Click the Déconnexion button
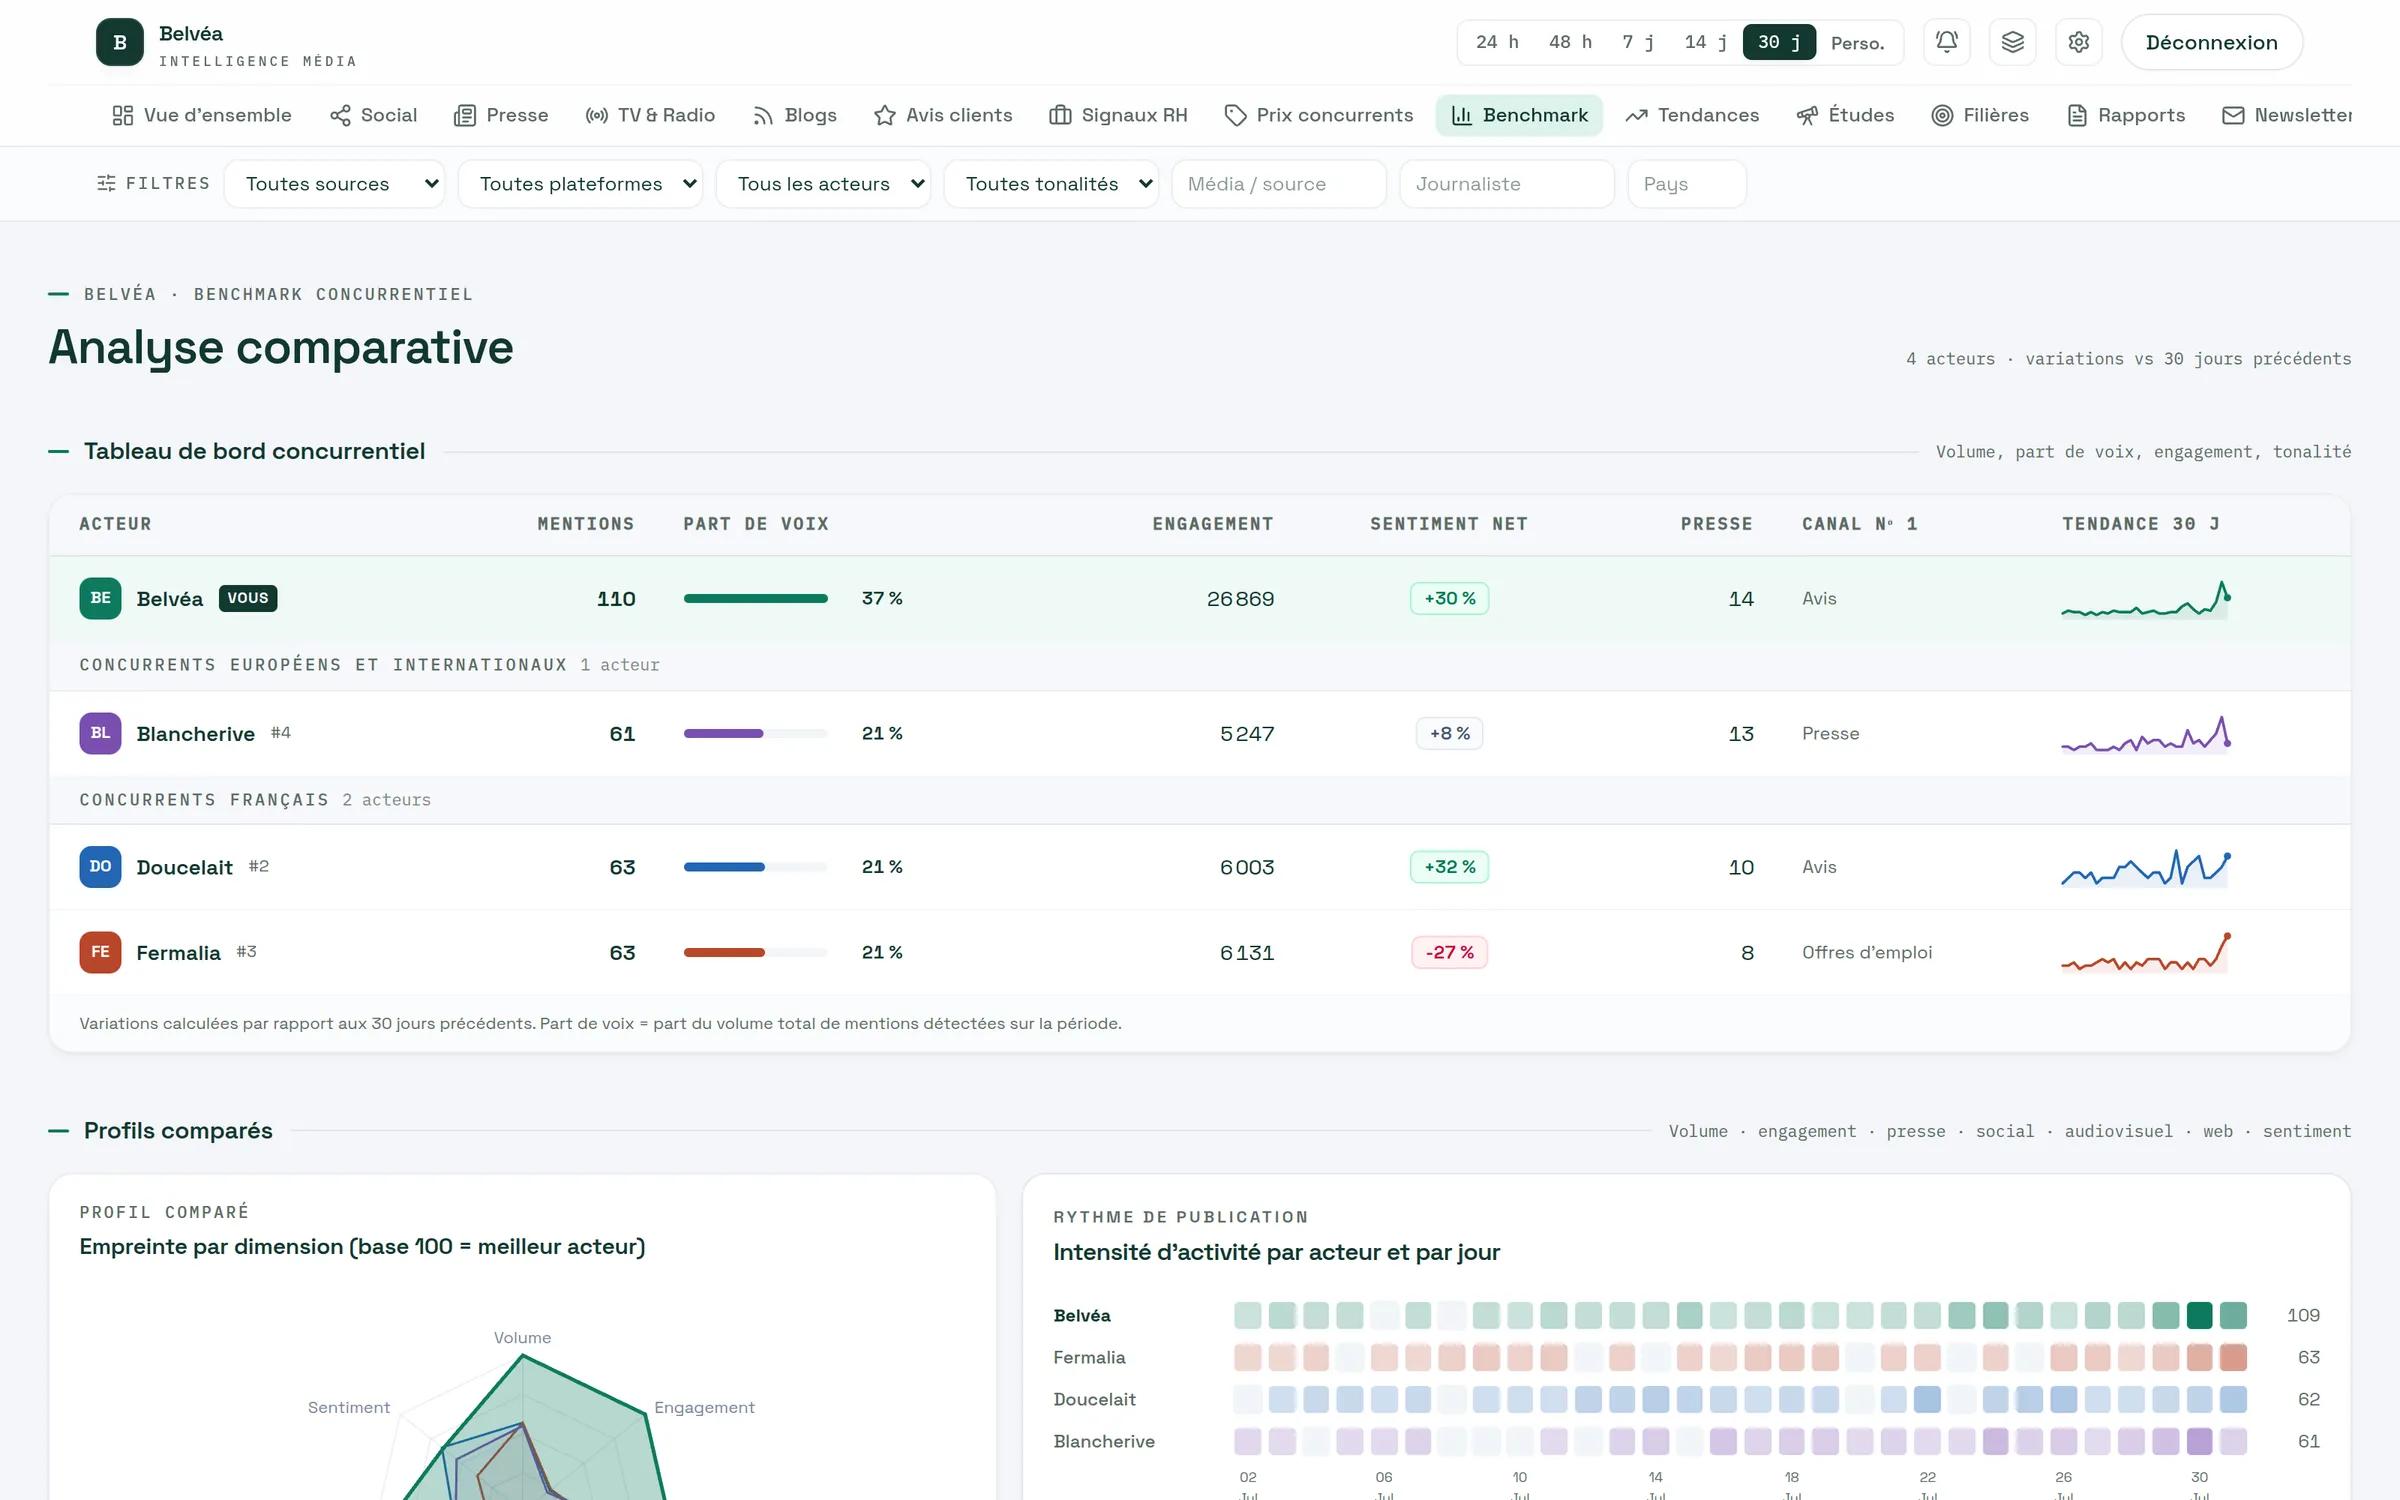This screenshot has width=2400, height=1500. [2212, 42]
